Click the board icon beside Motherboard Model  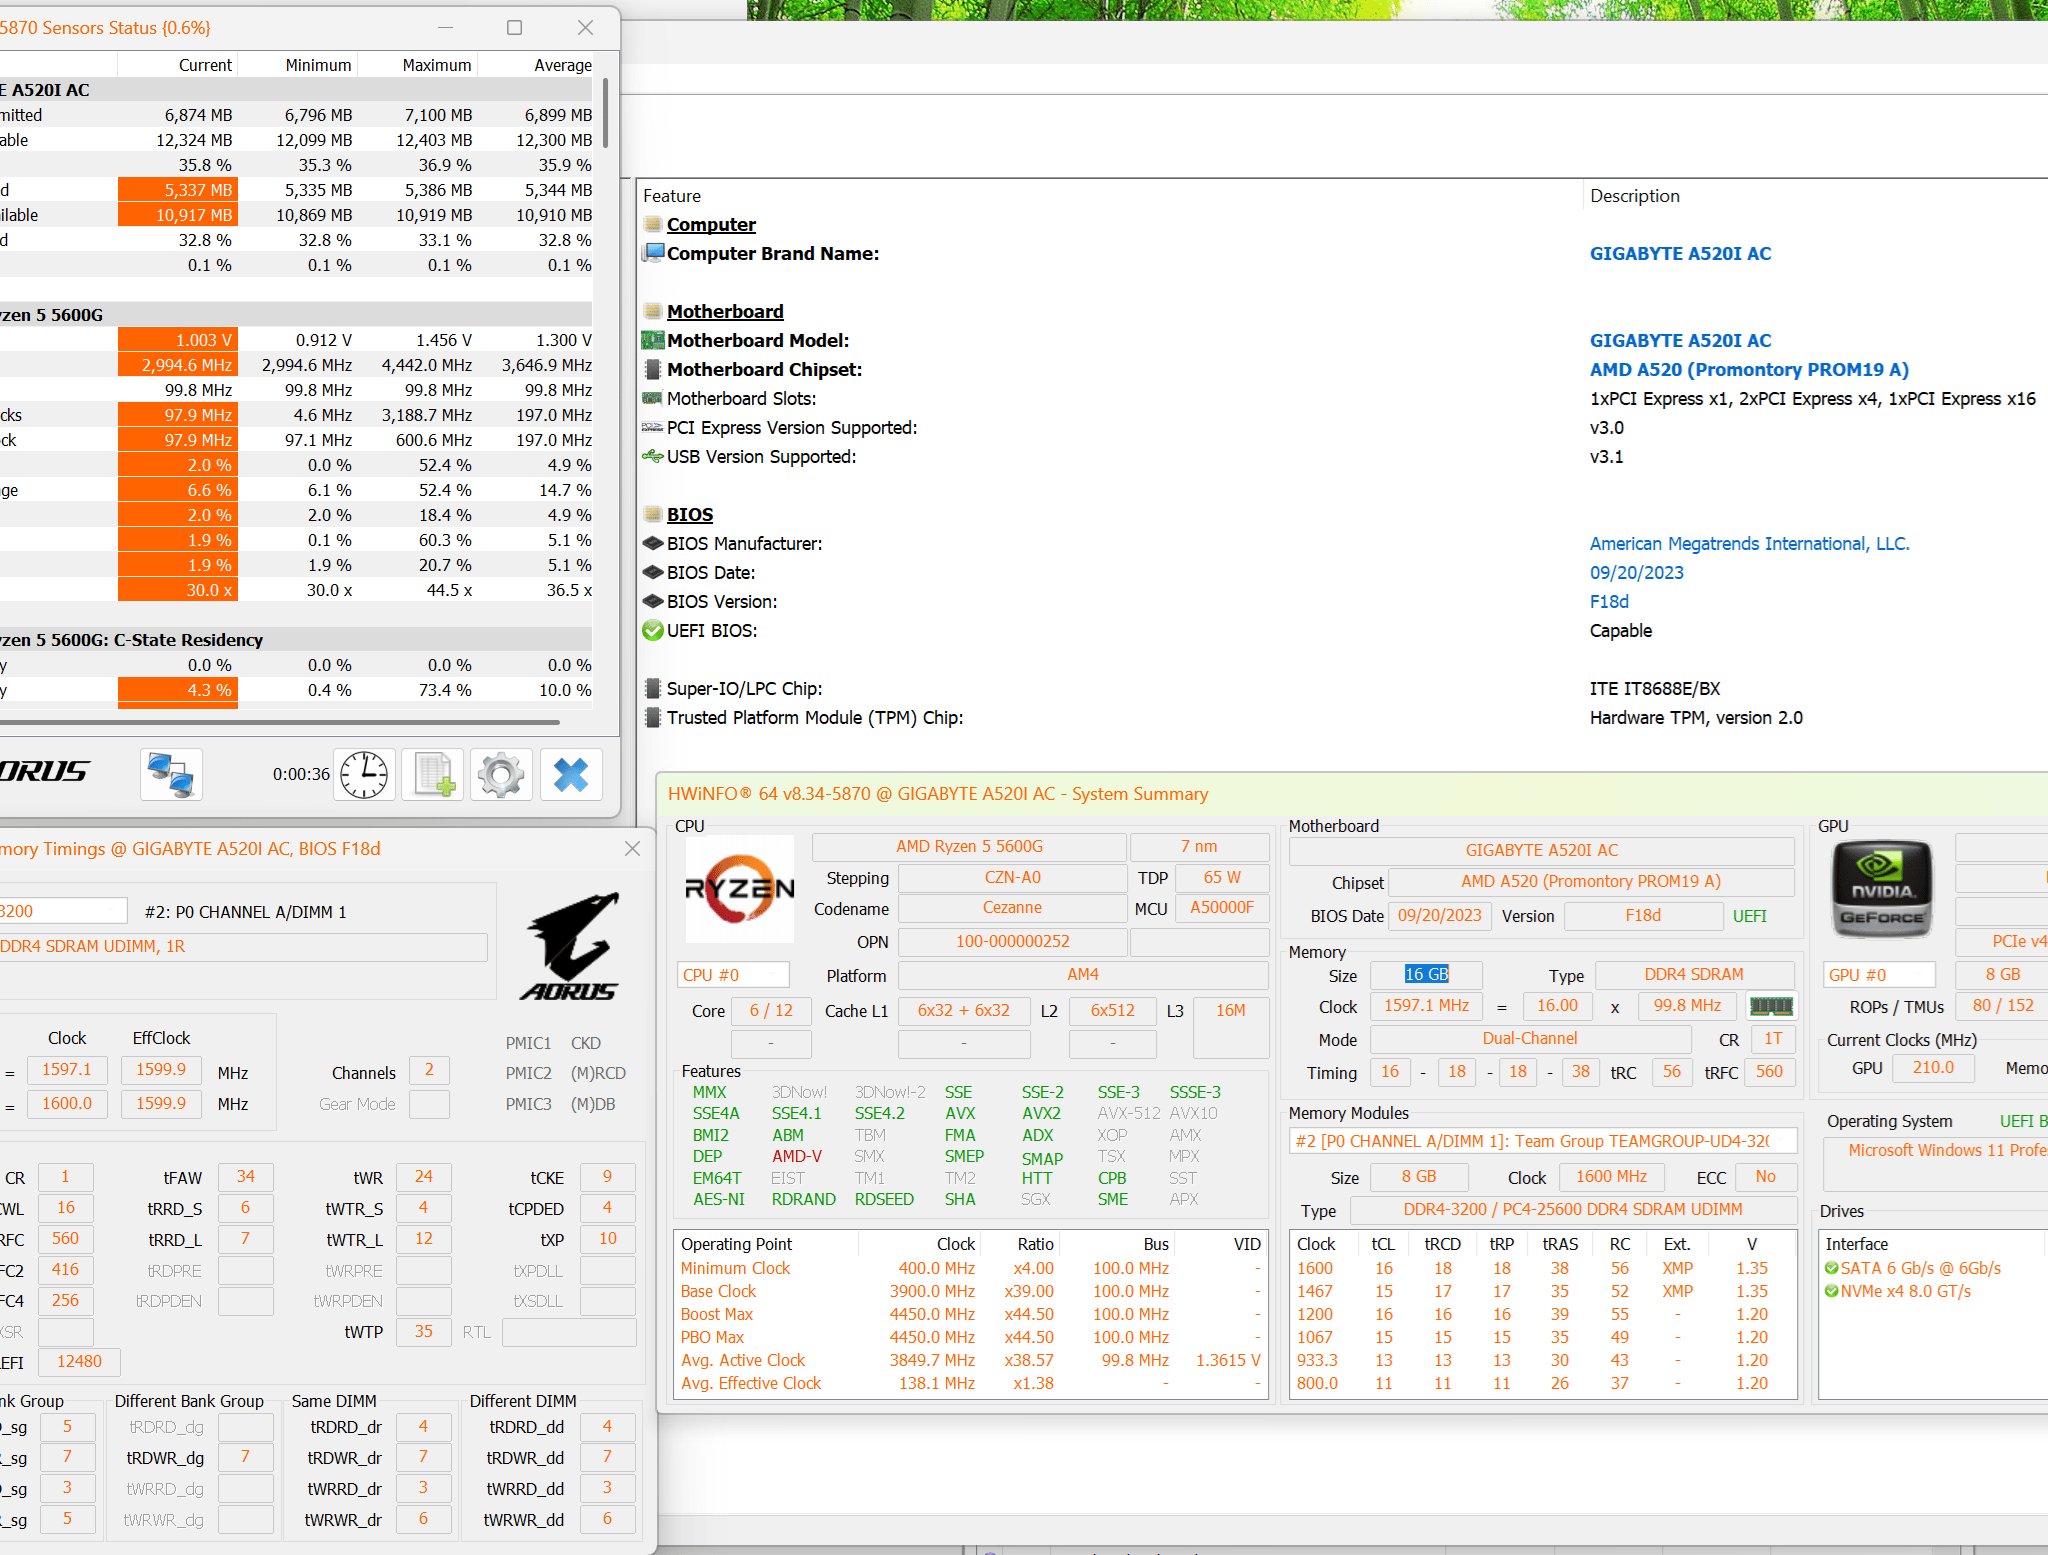pyautogui.click(x=653, y=340)
